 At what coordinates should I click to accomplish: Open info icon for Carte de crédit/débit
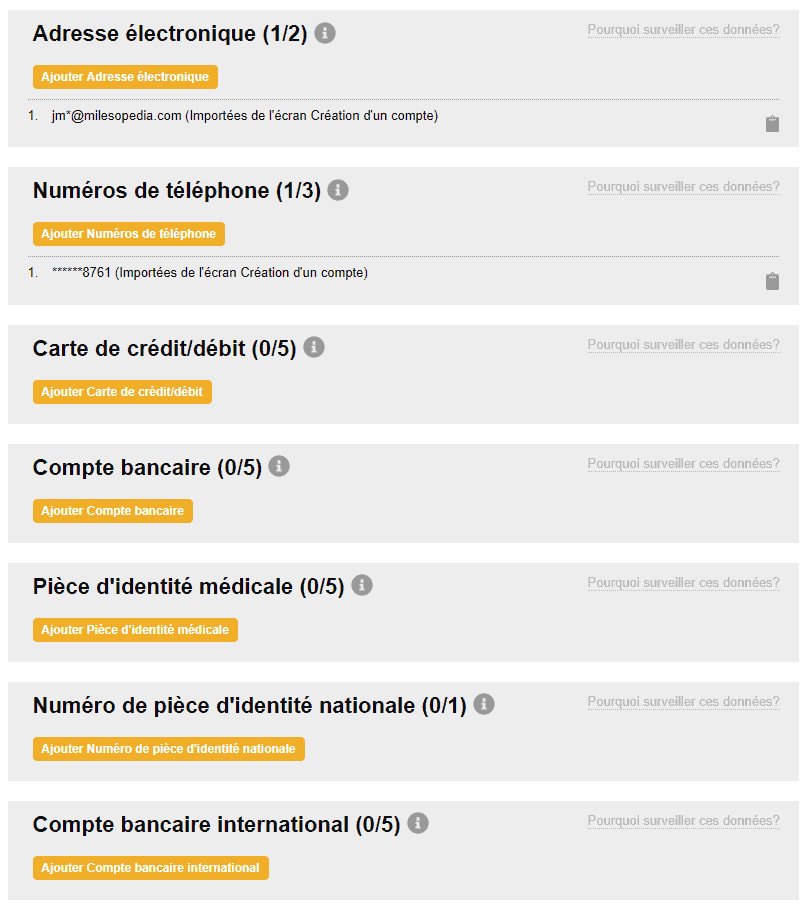[314, 347]
